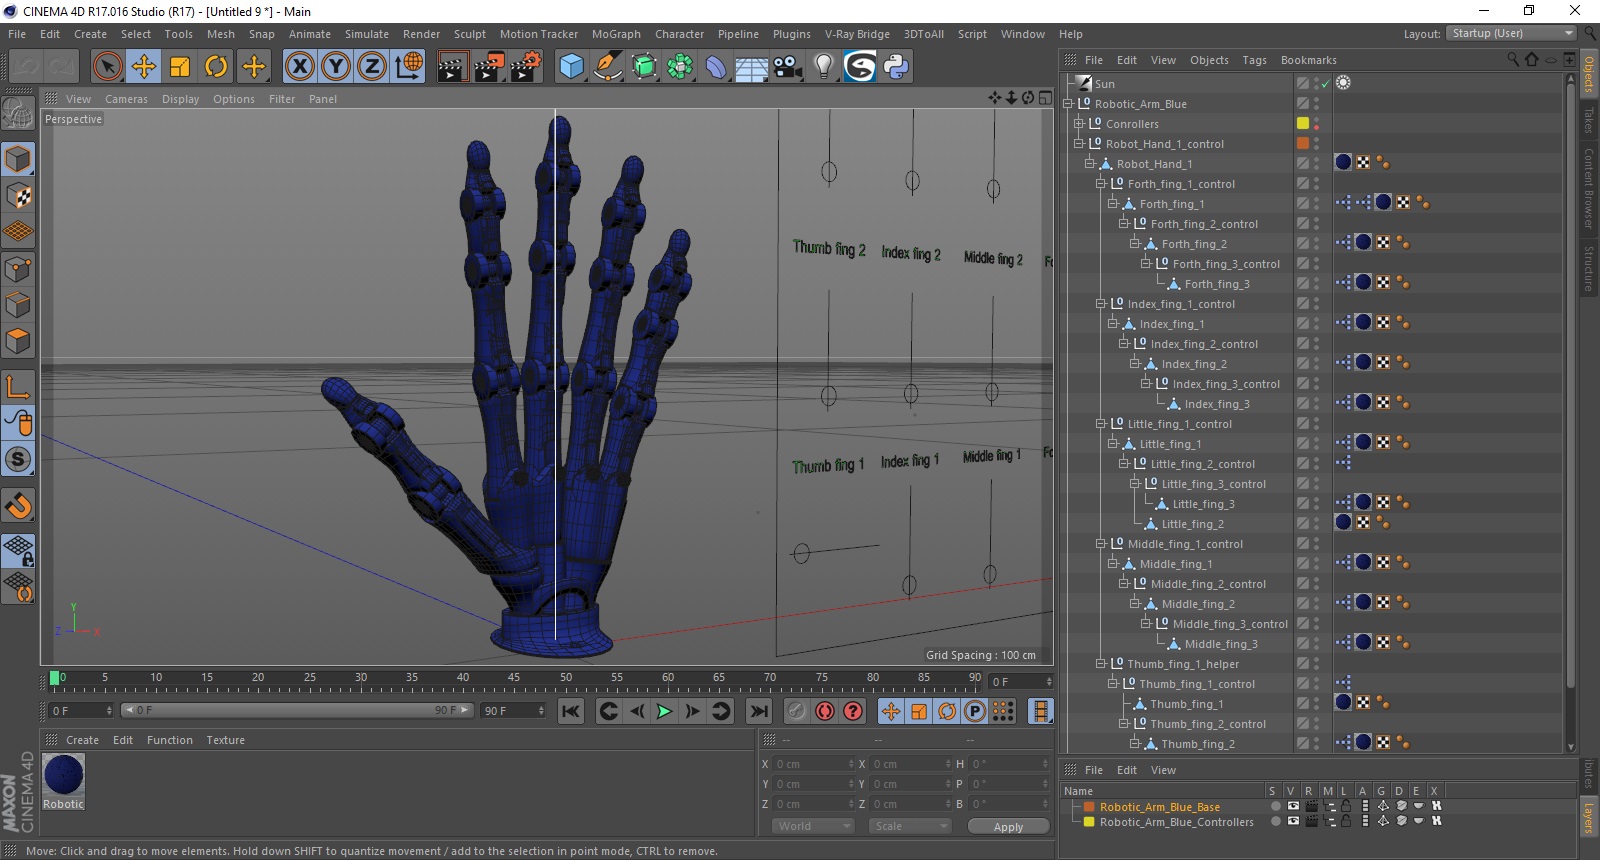Switch to Texture mode
1600x860 pixels.
(x=18, y=195)
